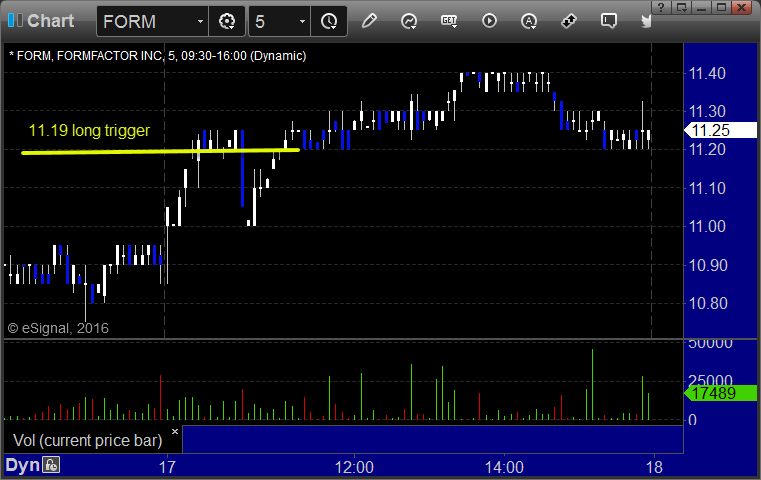Click the green volume value 17489
This screenshot has width=761, height=480.
click(x=720, y=393)
